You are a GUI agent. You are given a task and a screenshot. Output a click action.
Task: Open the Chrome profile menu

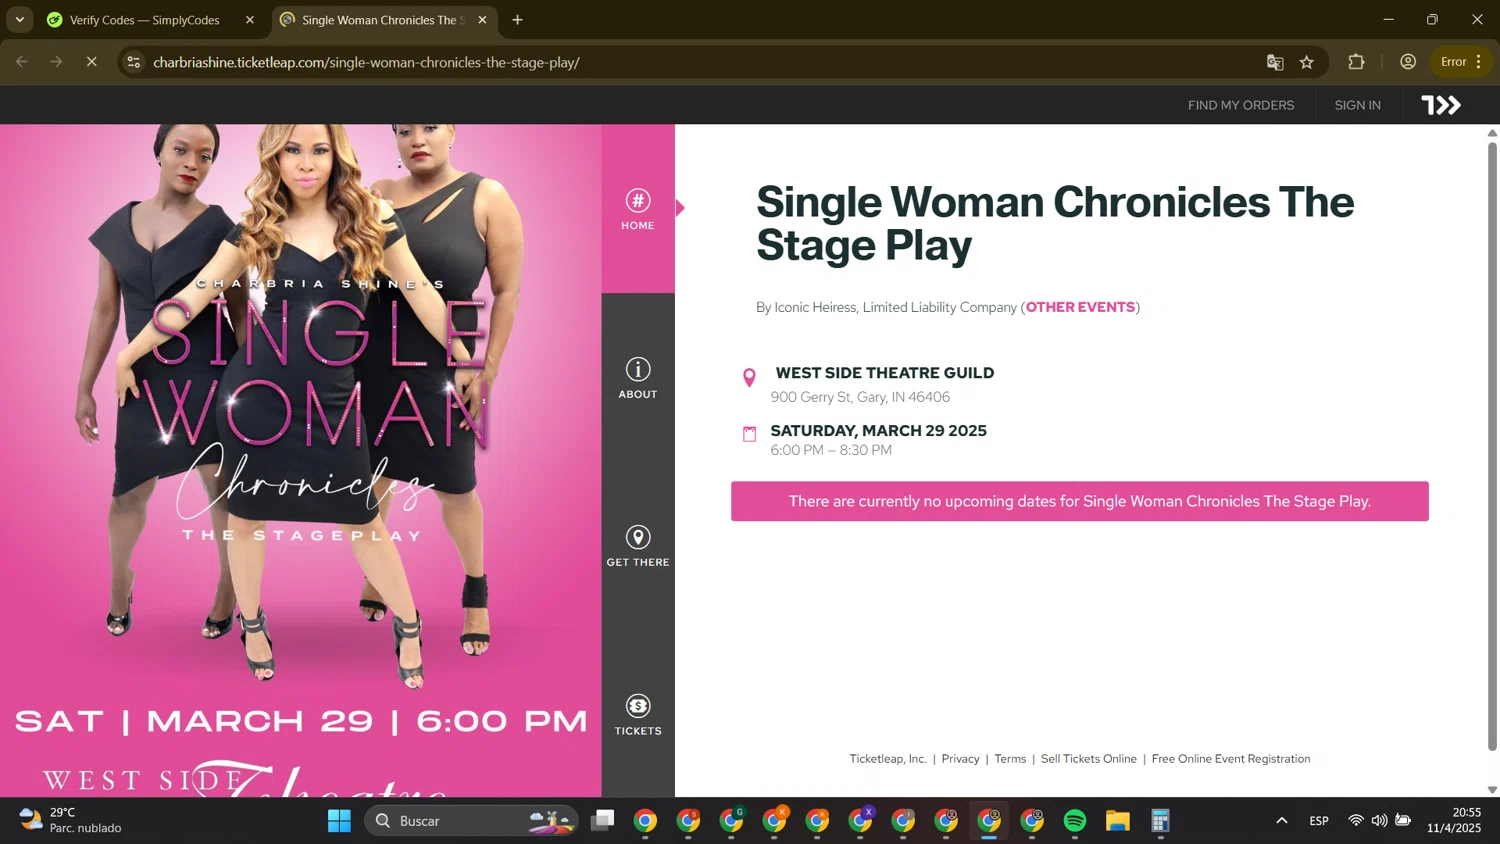tap(1408, 62)
